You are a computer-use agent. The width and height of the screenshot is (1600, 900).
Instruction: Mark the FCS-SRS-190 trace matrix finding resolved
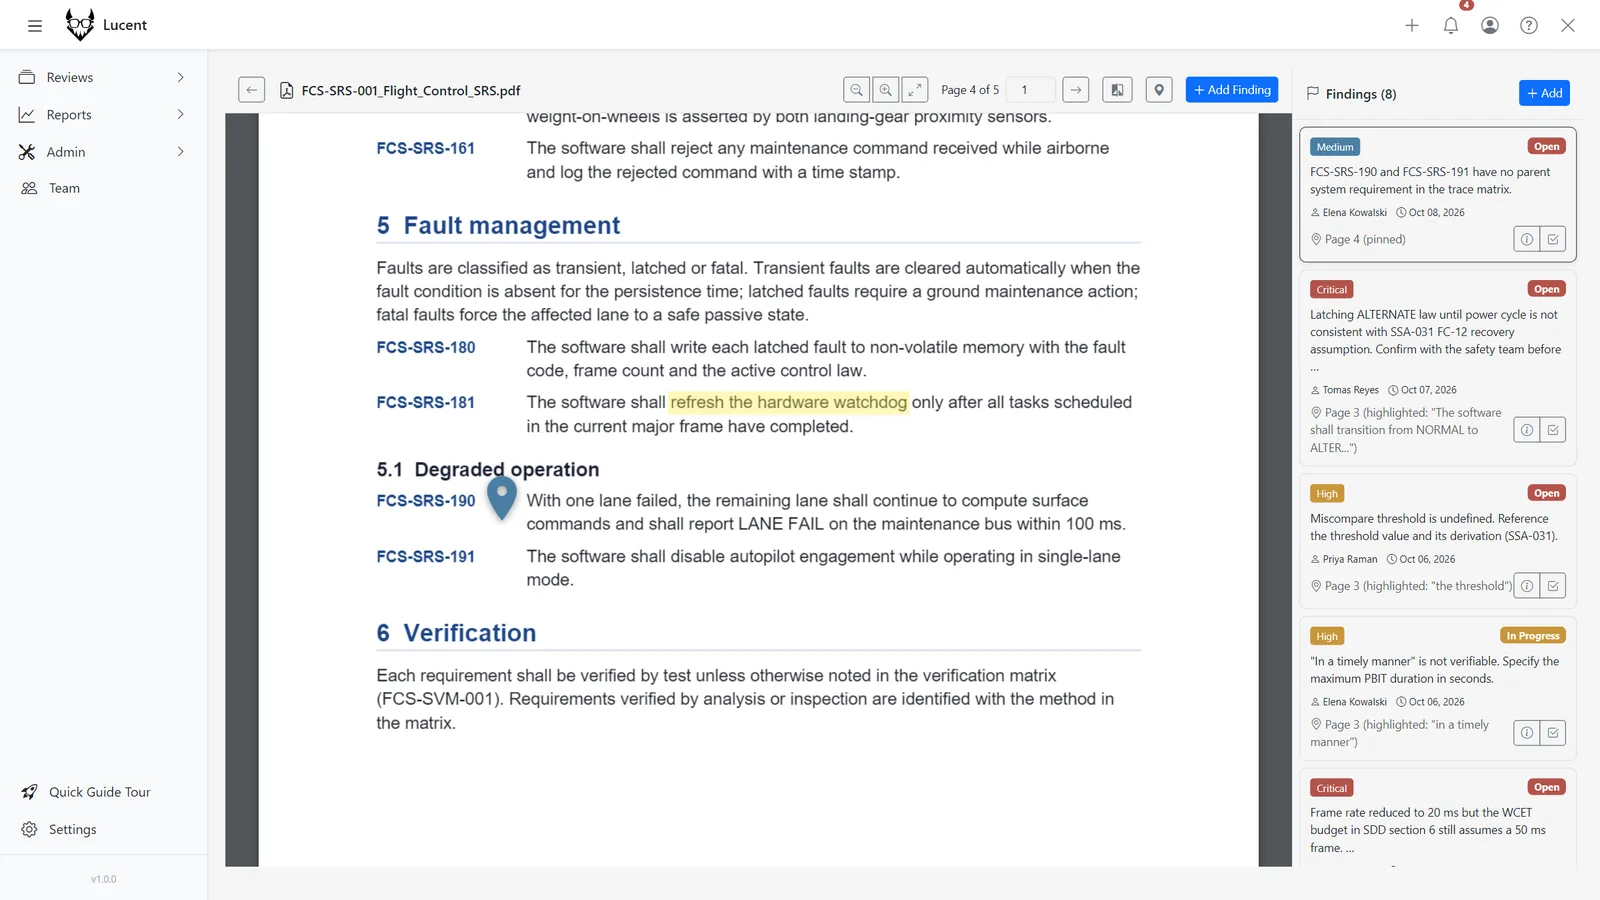[x=1553, y=239]
